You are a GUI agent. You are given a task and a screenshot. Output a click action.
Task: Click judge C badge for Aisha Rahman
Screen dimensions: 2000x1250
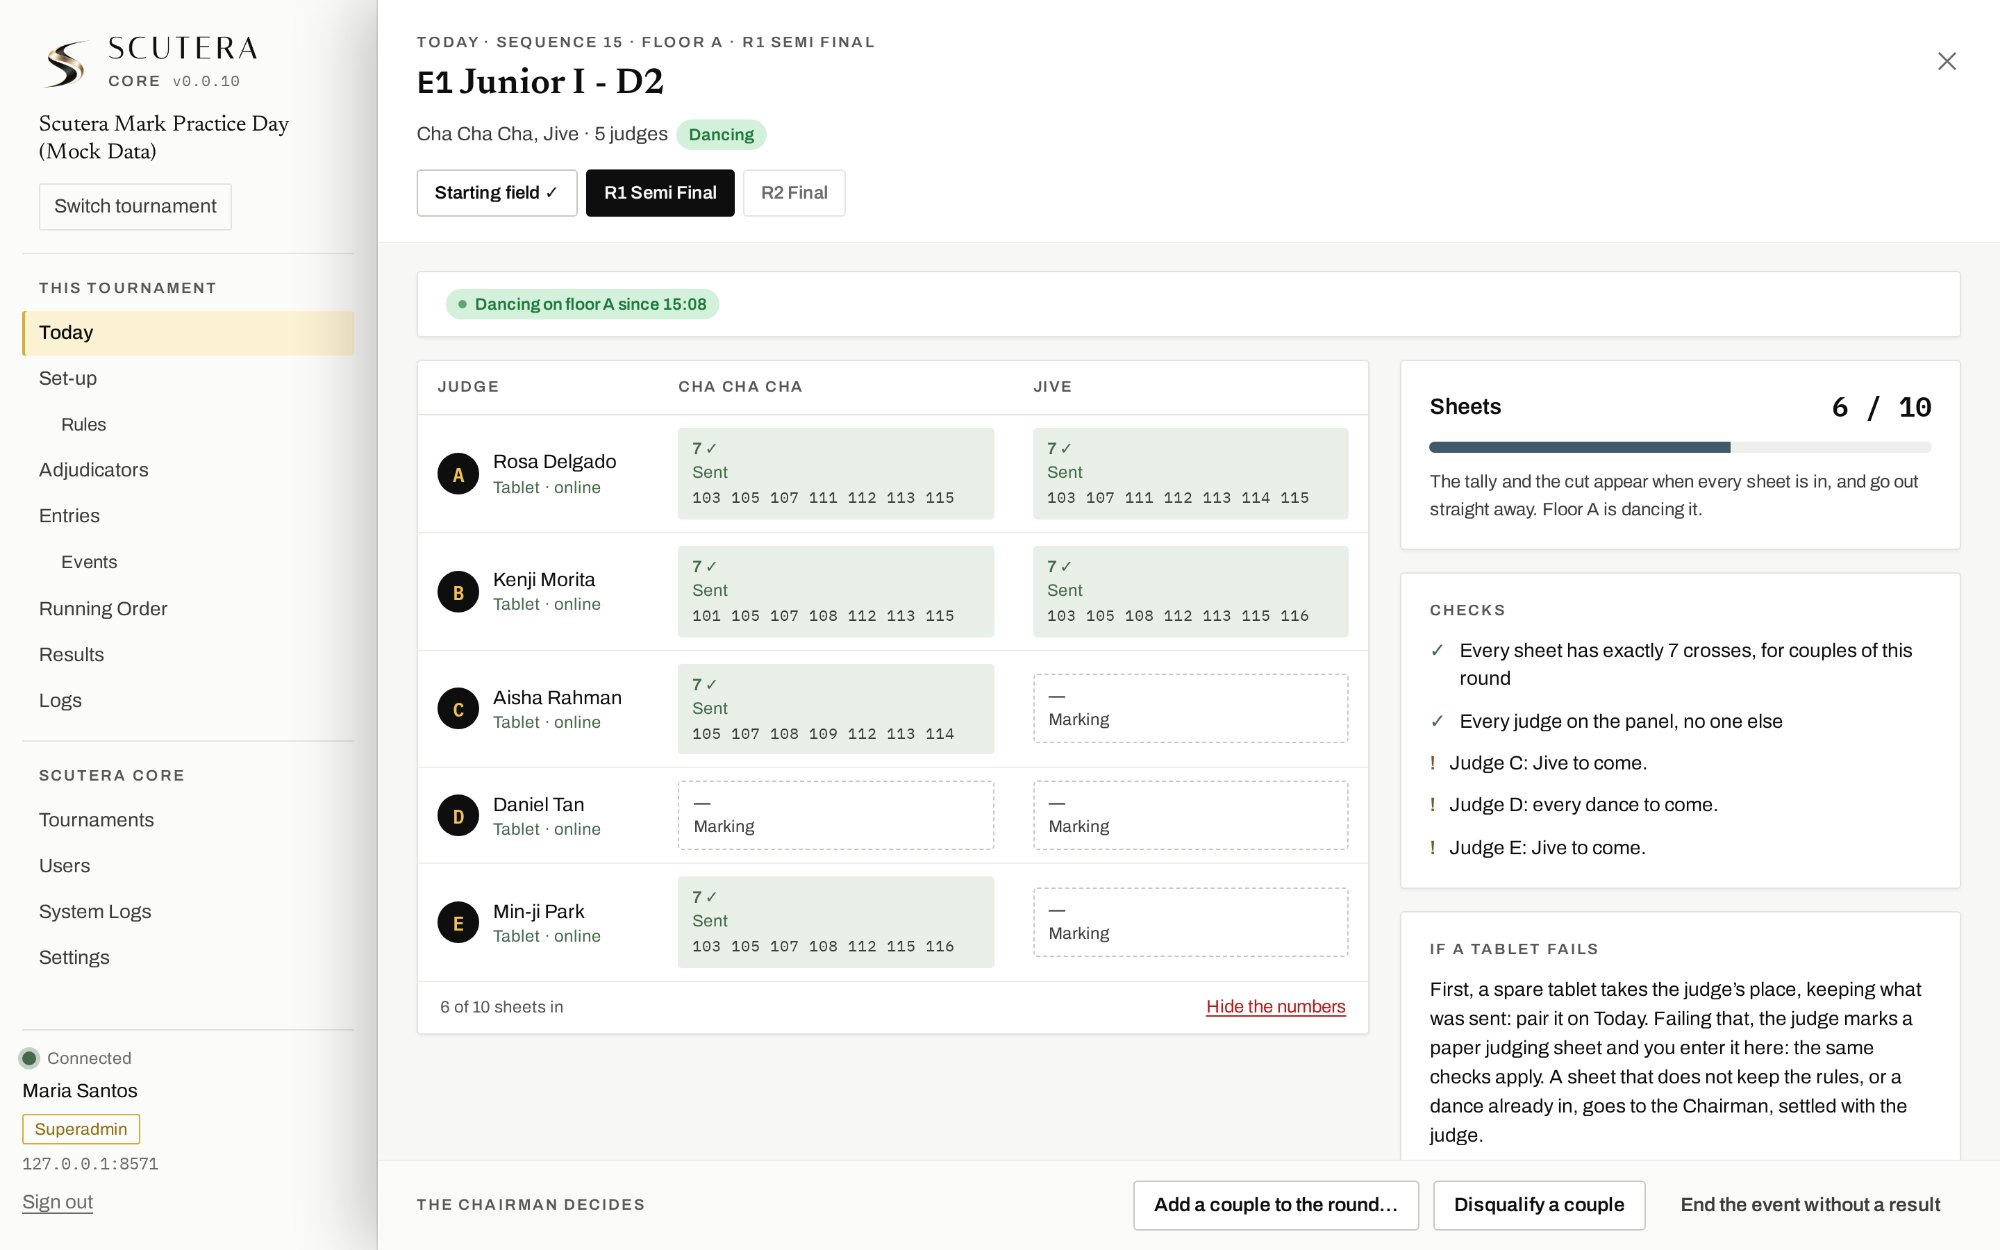click(458, 709)
